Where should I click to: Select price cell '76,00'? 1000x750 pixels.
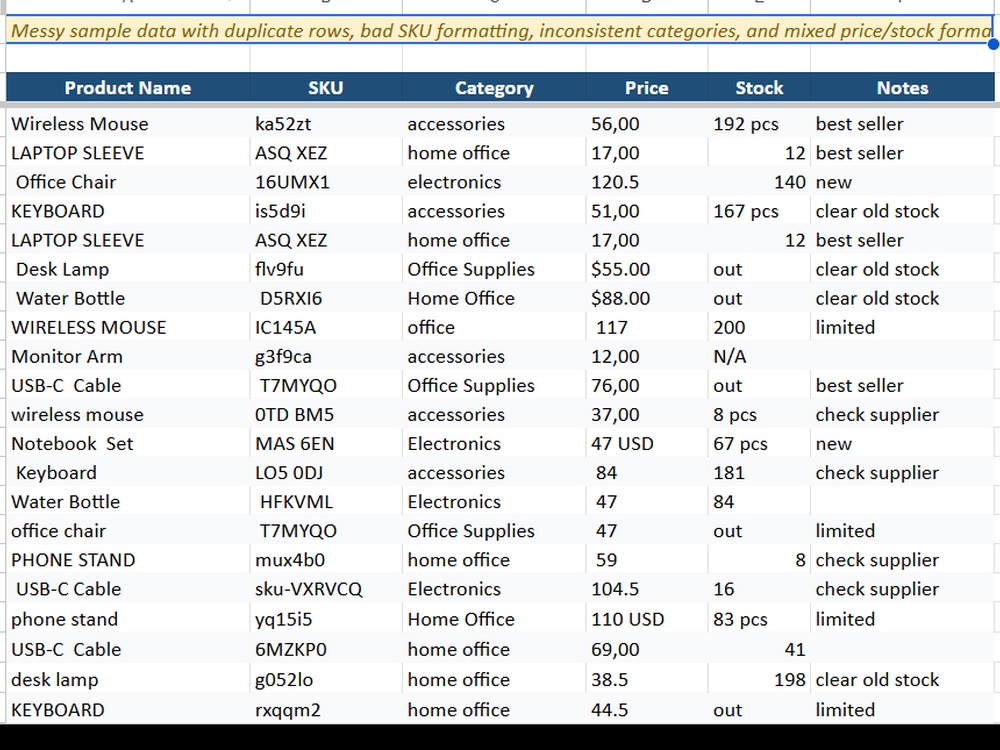[647, 385]
